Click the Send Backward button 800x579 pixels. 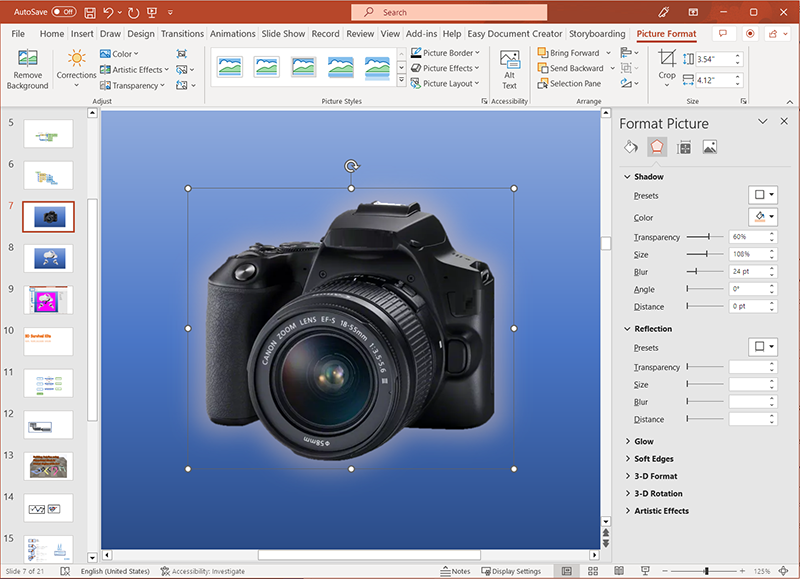(x=570, y=68)
